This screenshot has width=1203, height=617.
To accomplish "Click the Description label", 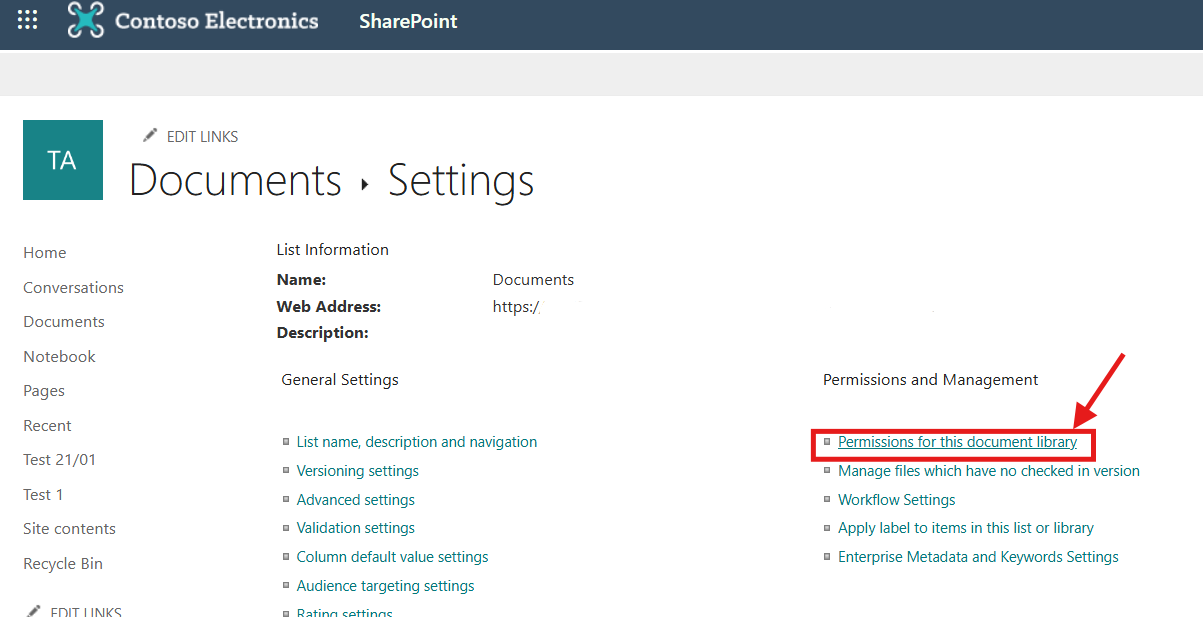I will click(x=323, y=333).
